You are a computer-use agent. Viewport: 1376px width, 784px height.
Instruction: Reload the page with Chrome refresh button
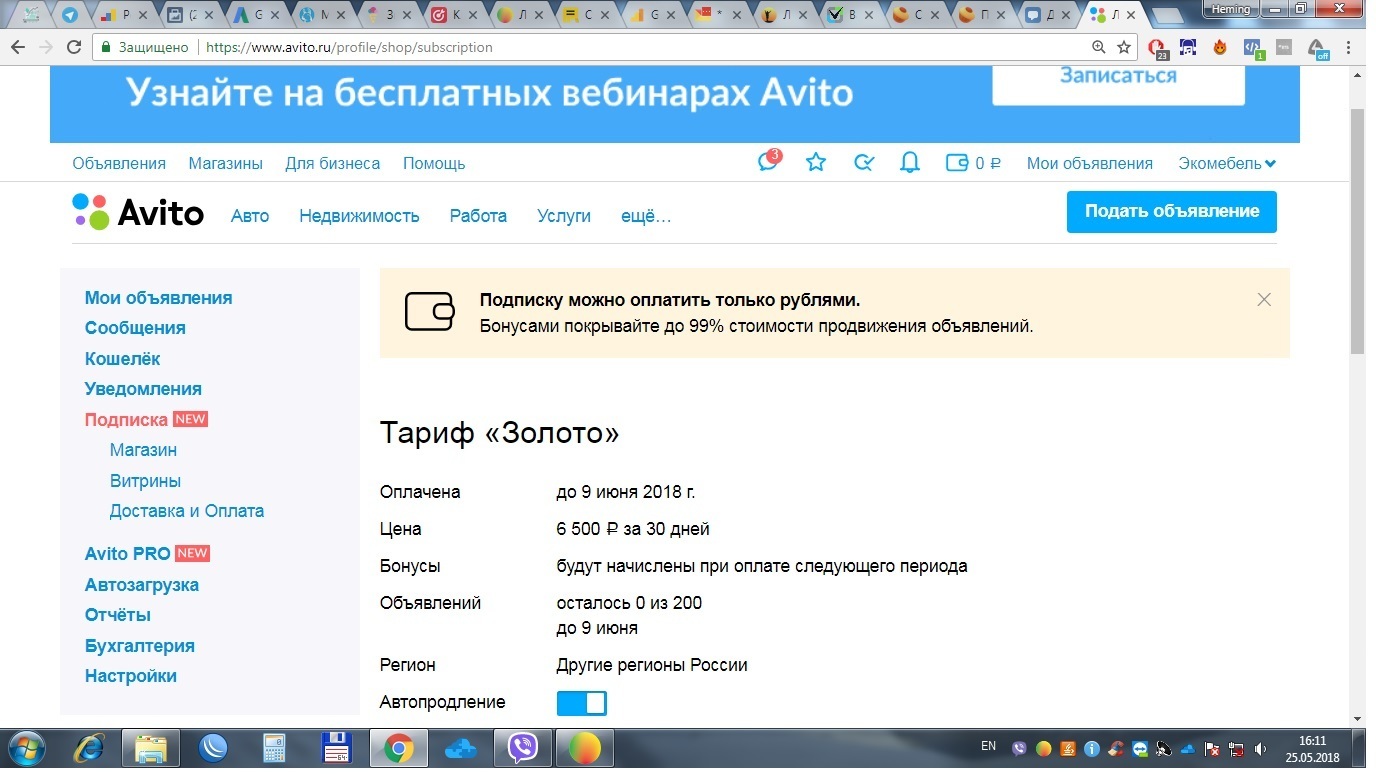[x=74, y=47]
